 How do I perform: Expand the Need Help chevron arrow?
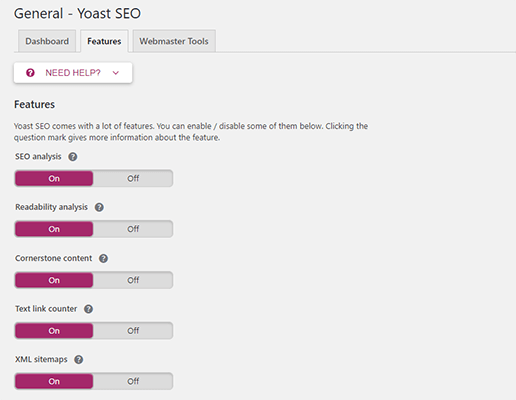pos(116,73)
